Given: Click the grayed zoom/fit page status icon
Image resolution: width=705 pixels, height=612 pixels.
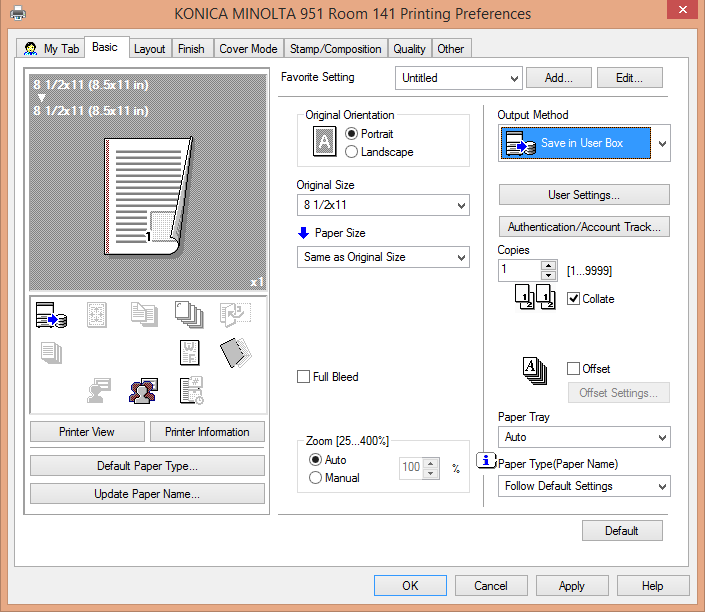Looking at the screenshot, I should click(x=97, y=315).
